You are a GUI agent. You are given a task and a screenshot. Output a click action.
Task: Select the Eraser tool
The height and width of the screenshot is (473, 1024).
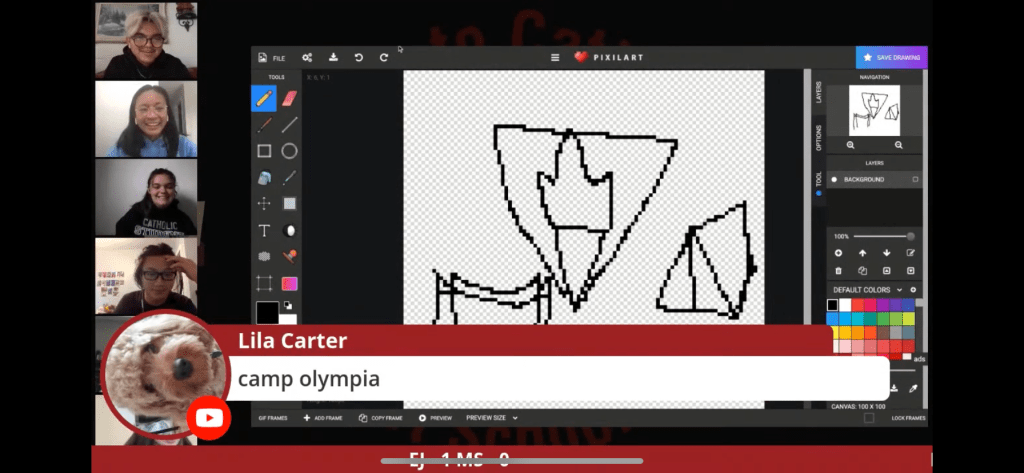290,98
